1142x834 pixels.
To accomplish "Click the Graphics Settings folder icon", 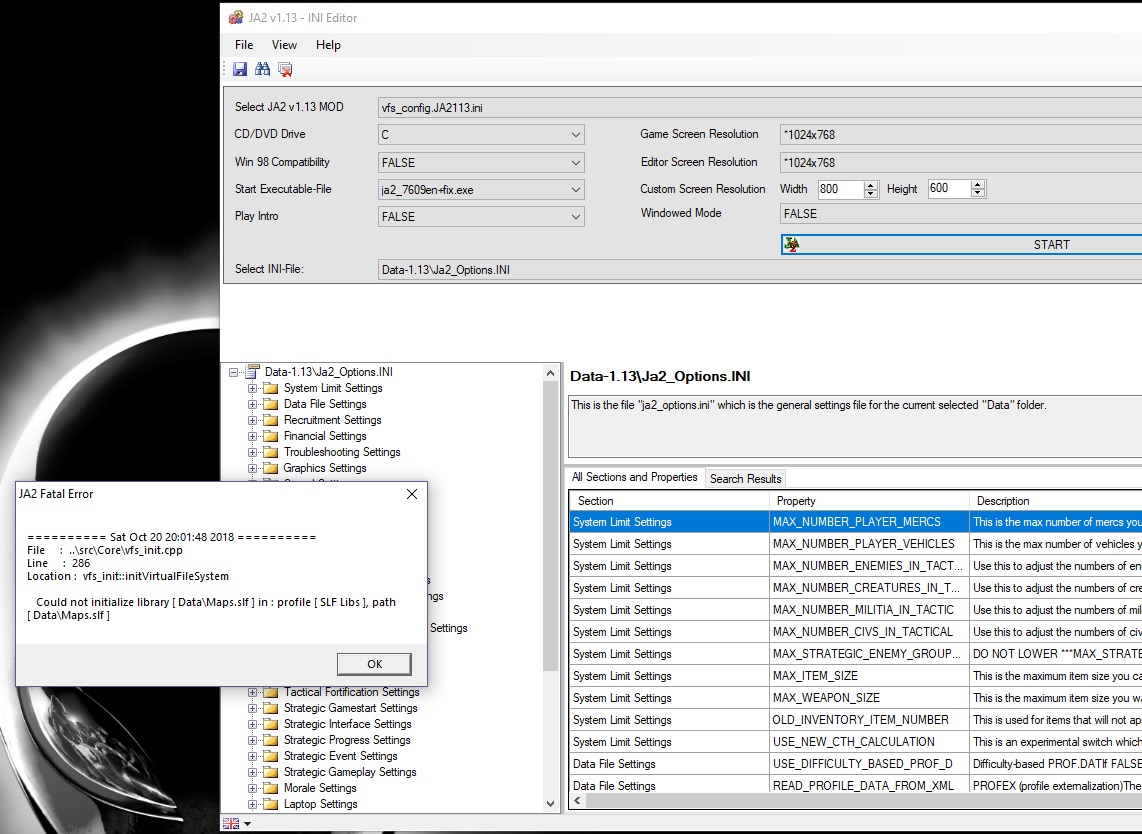I will (271, 468).
